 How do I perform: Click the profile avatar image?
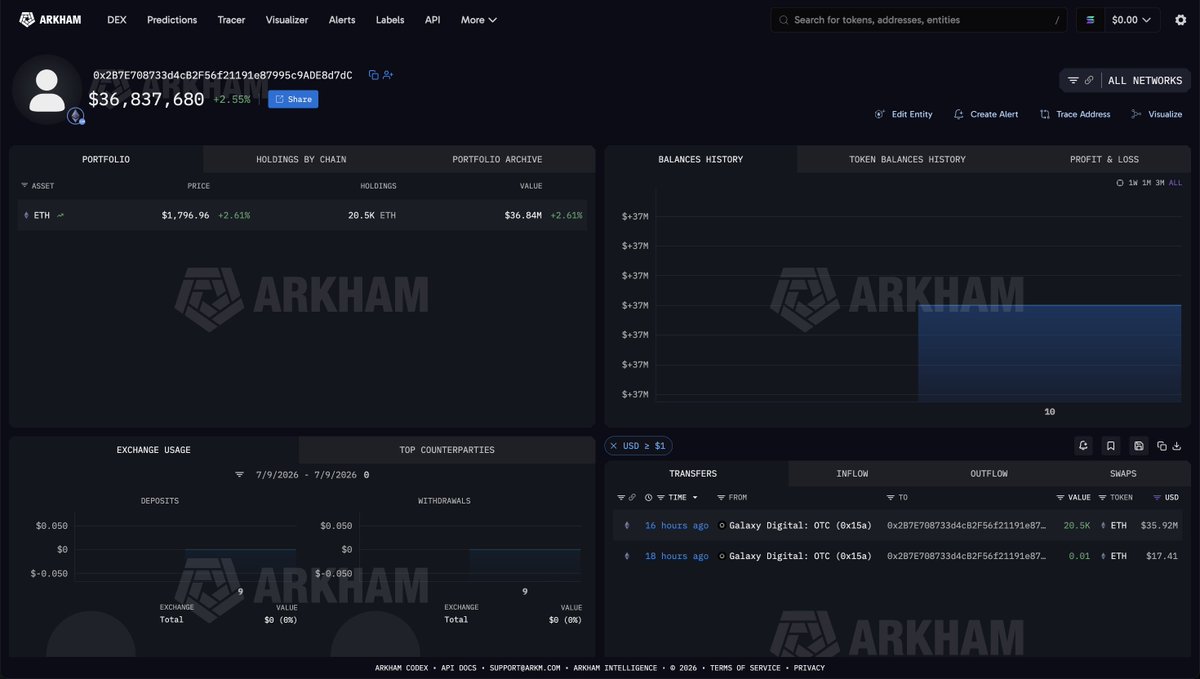(x=47, y=89)
